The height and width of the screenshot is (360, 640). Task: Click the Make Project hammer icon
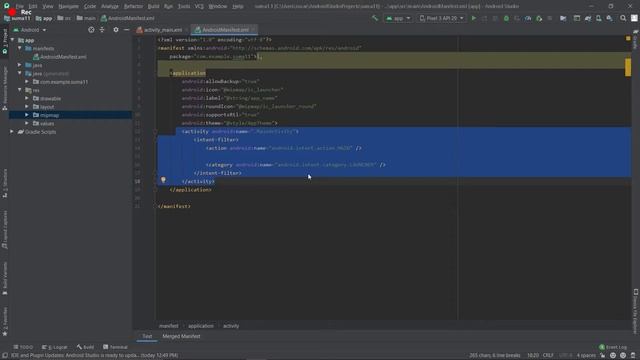pos(375,18)
